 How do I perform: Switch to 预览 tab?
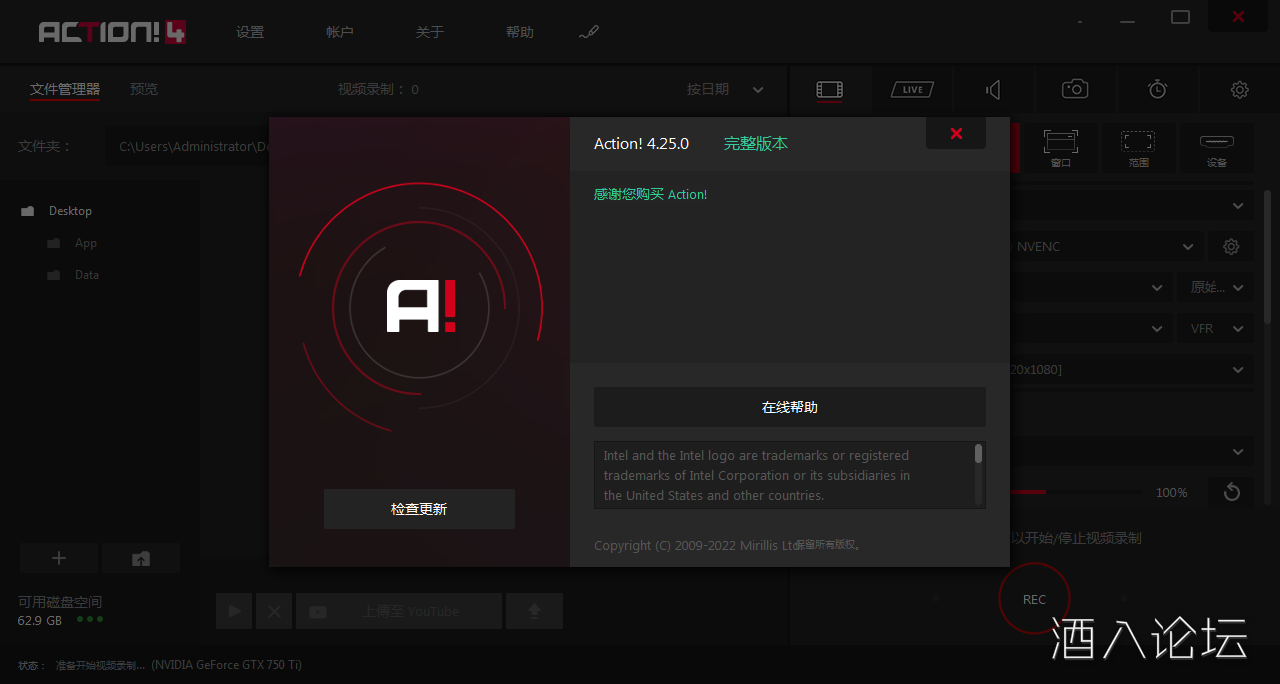(x=144, y=89)
